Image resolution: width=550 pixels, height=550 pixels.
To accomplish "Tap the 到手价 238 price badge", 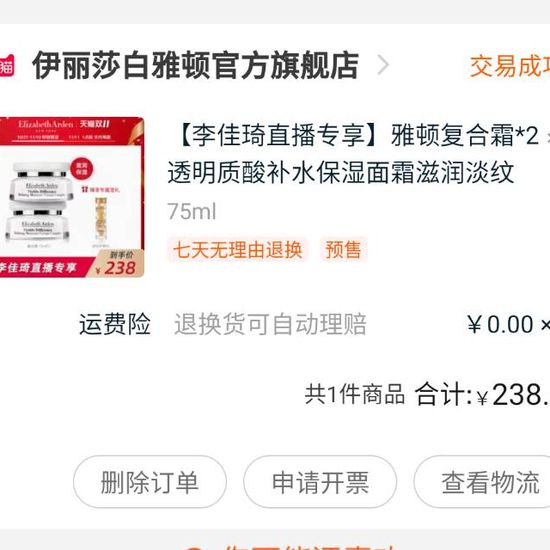I will coord(118,264).
